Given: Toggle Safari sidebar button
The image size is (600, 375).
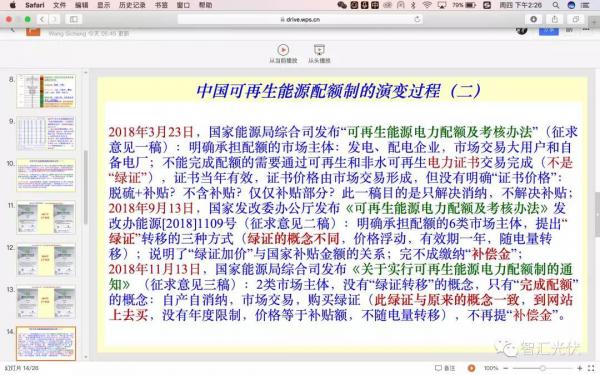Looking at the screenshot, I should (73, 19).
